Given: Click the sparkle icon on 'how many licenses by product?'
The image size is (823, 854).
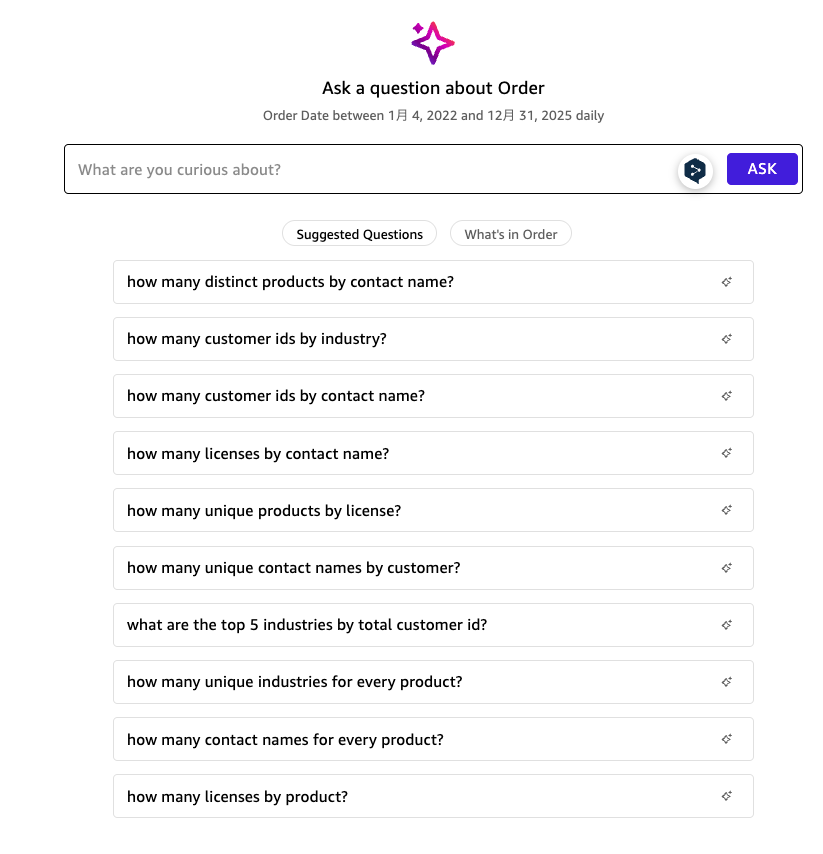Looking at the screenshot, I should coord(727,796).
